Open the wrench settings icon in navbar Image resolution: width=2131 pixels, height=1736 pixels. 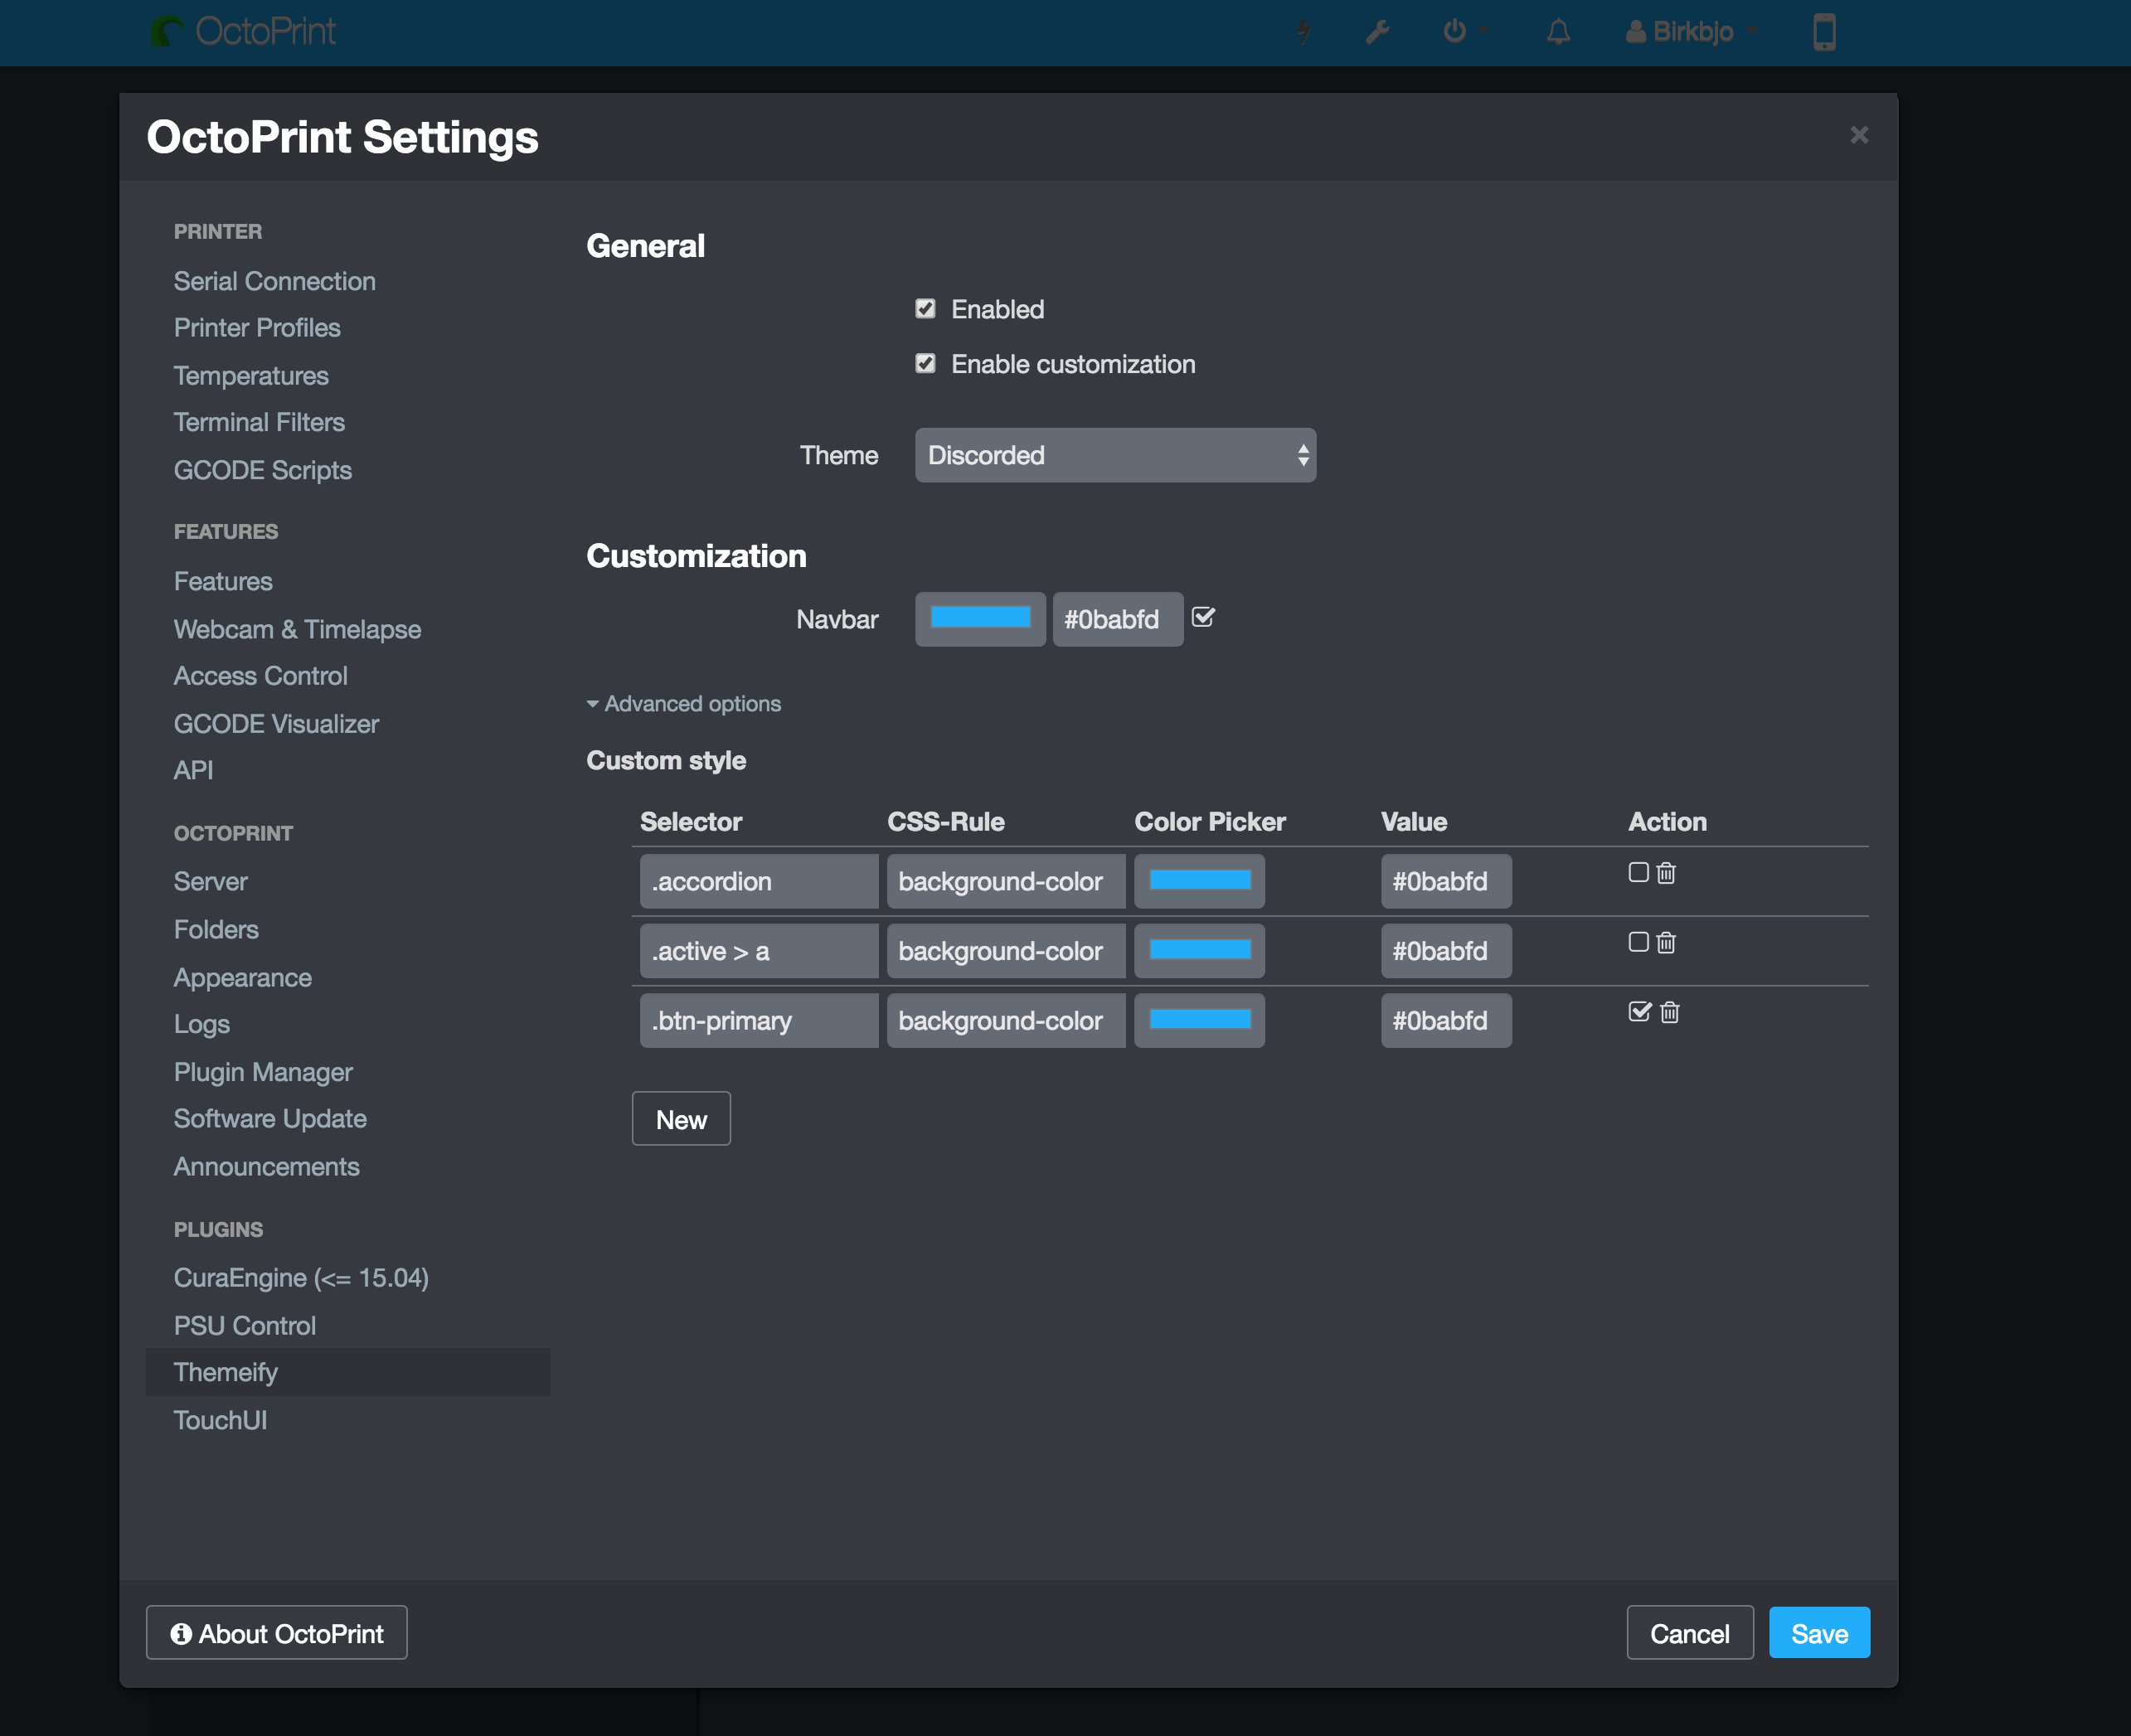(1377, 32)
